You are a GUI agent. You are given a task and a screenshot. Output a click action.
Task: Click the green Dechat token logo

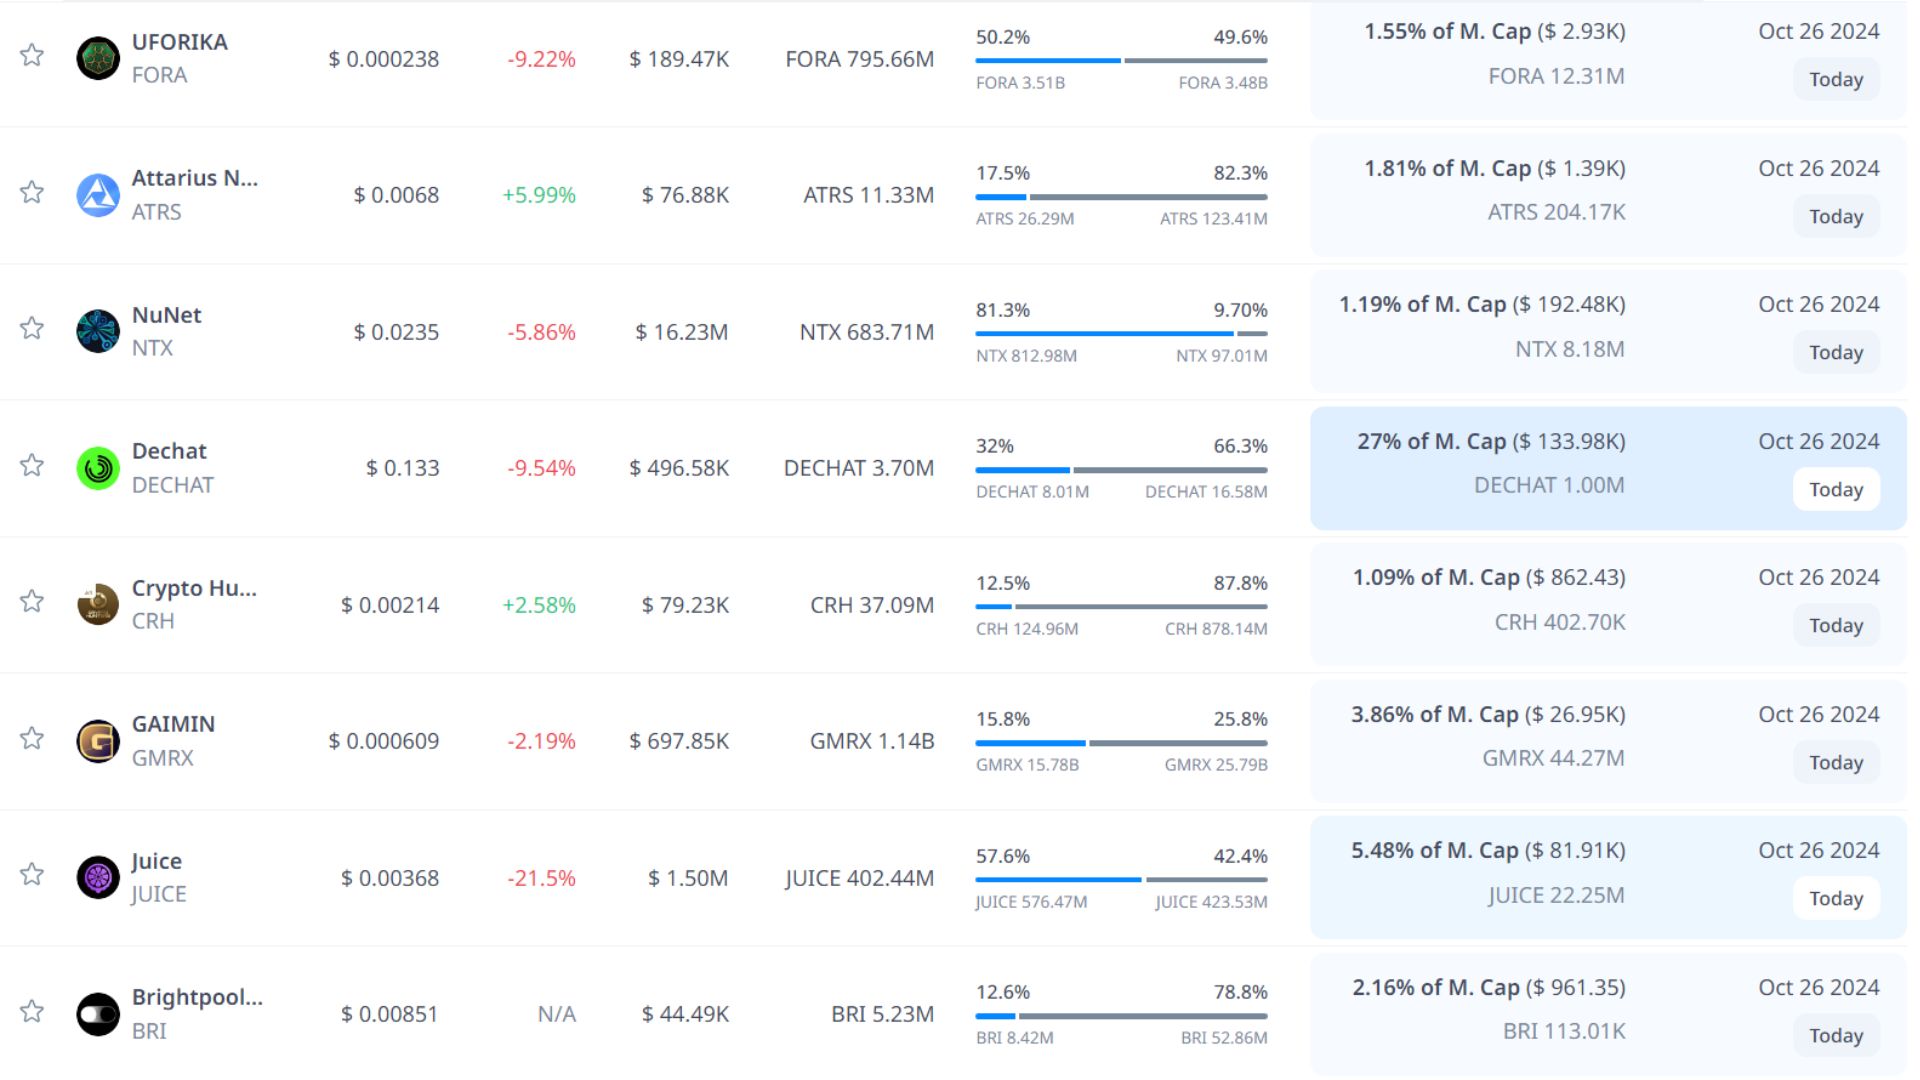(98, 468)
